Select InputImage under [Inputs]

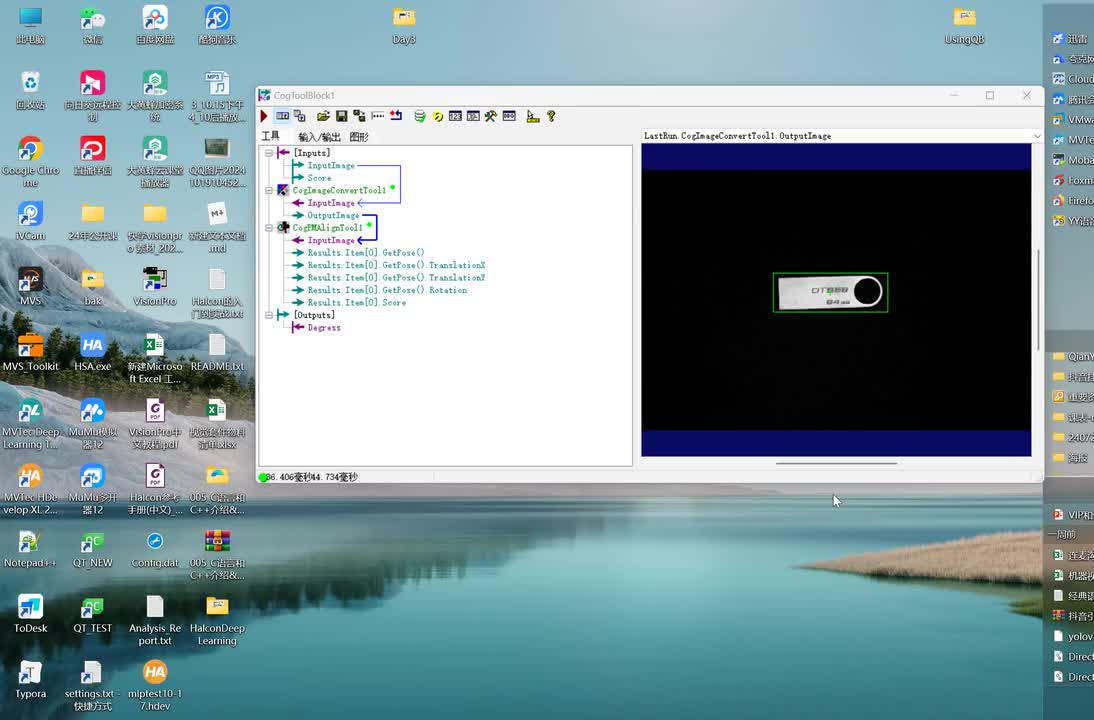[331, 165]
